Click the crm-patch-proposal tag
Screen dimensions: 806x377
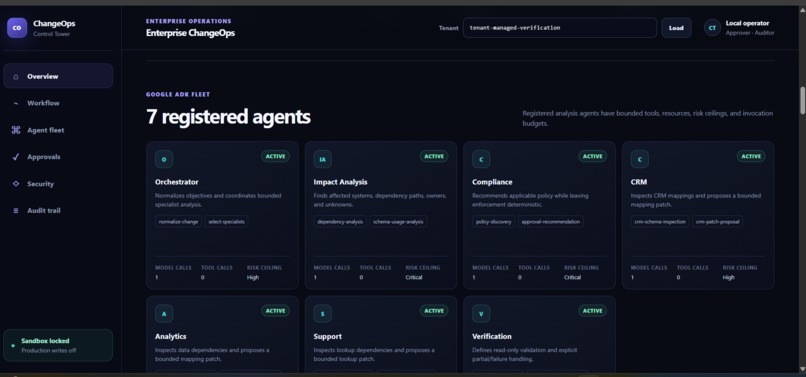tap(718, 222)
